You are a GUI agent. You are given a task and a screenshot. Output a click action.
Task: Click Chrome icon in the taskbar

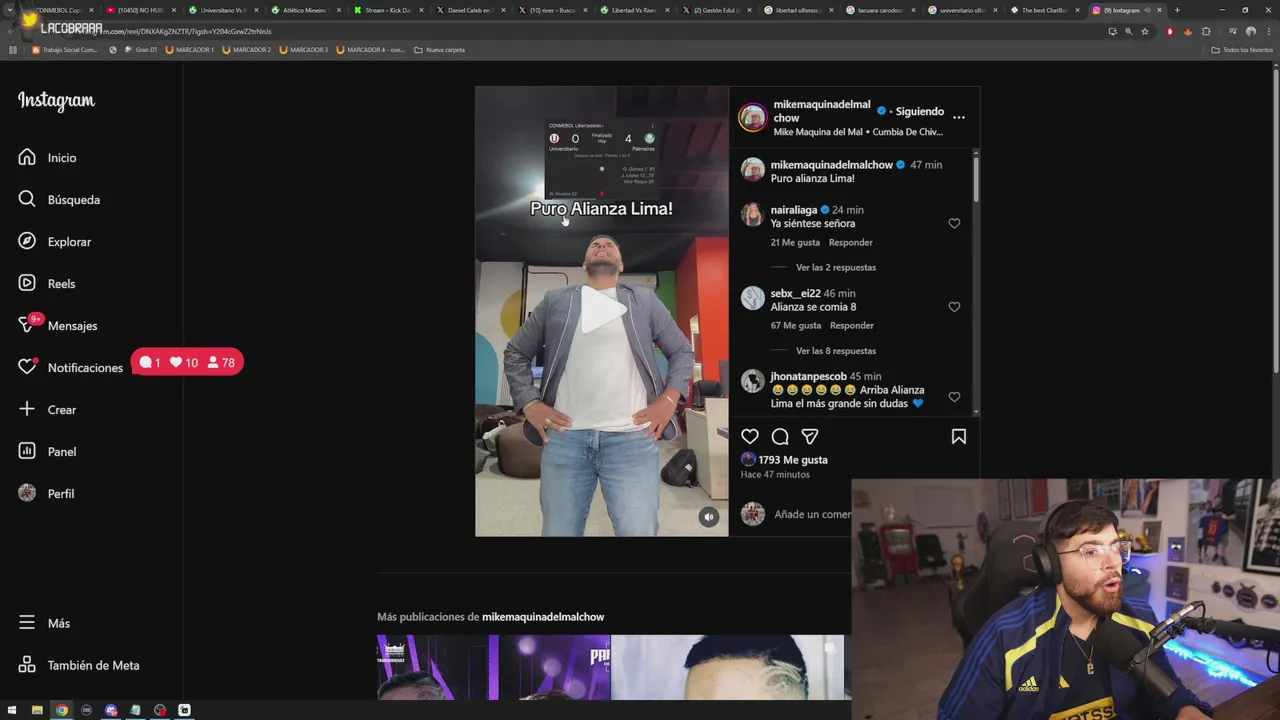(62, 710)
